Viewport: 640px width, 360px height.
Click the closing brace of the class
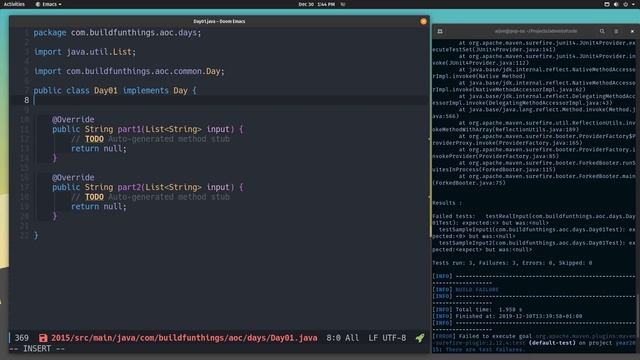(36, 235)
